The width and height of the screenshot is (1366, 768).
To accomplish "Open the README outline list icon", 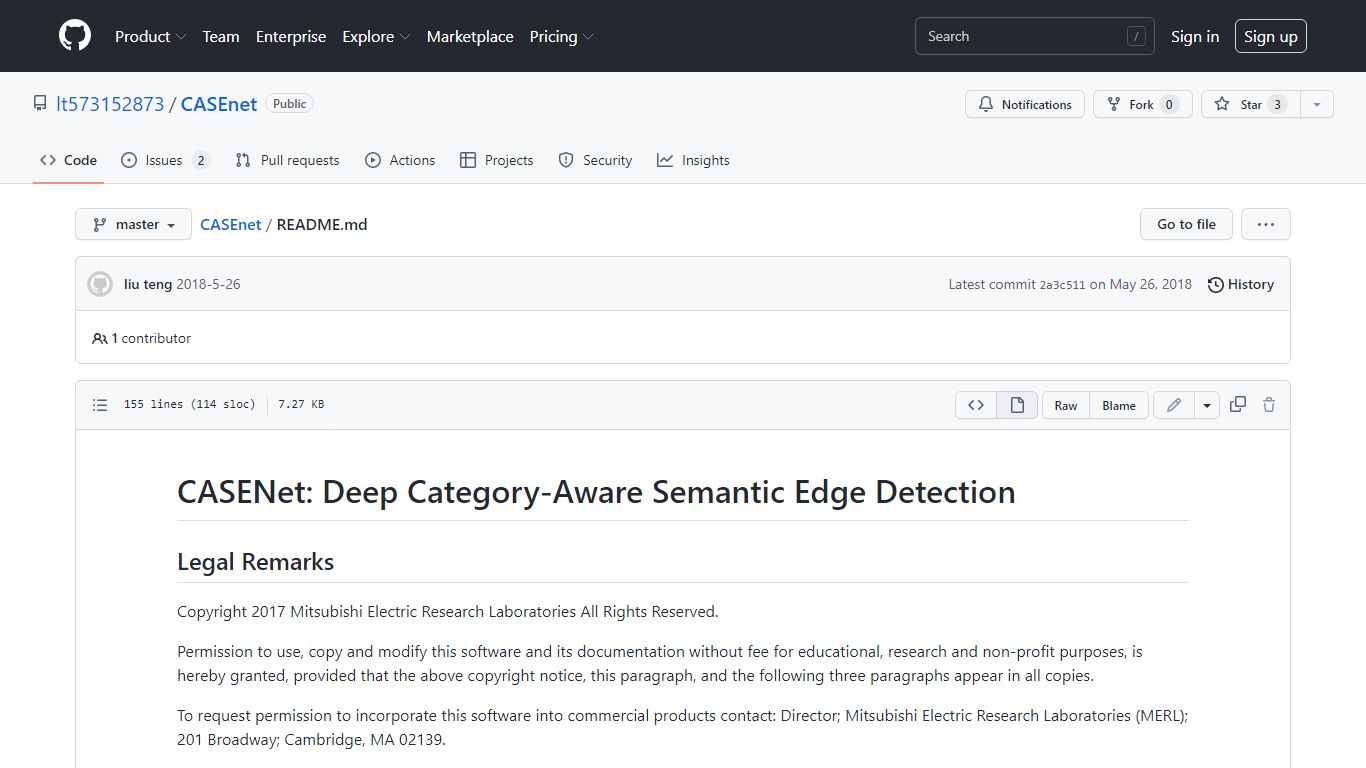I will (x=100, y=405).
